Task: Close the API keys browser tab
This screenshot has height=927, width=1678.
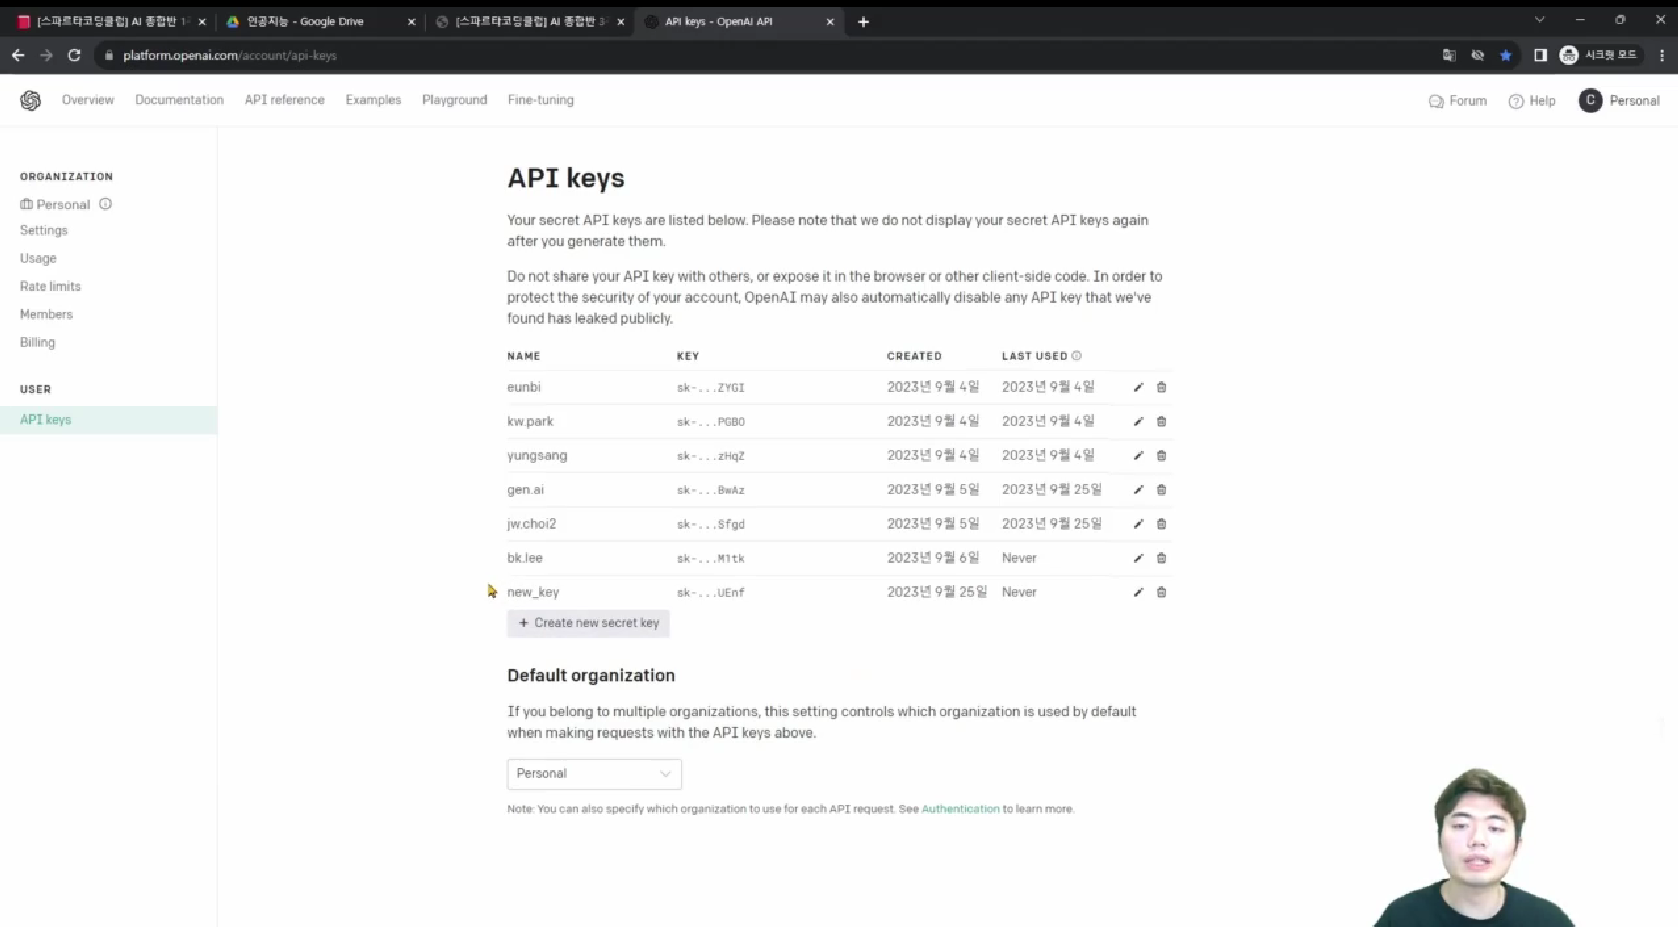Action: tap(830, 21)
